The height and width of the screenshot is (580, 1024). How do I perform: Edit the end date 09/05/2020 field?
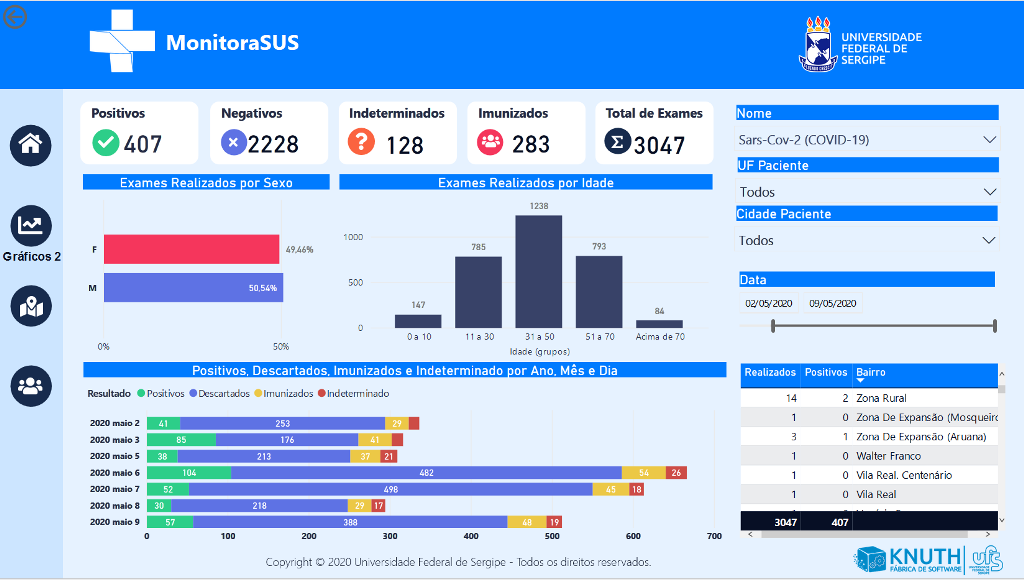(x=833, y=303)
